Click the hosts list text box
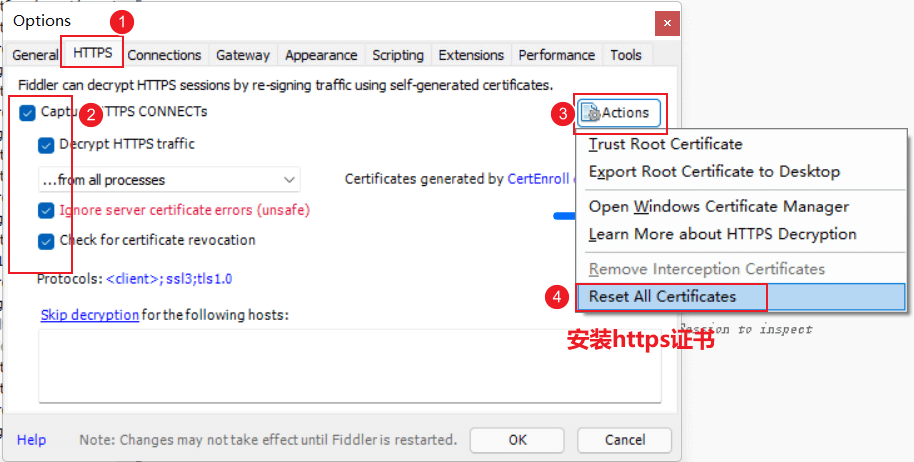The width and height of the screenshot is (914, 462). [x=350, y=365]
